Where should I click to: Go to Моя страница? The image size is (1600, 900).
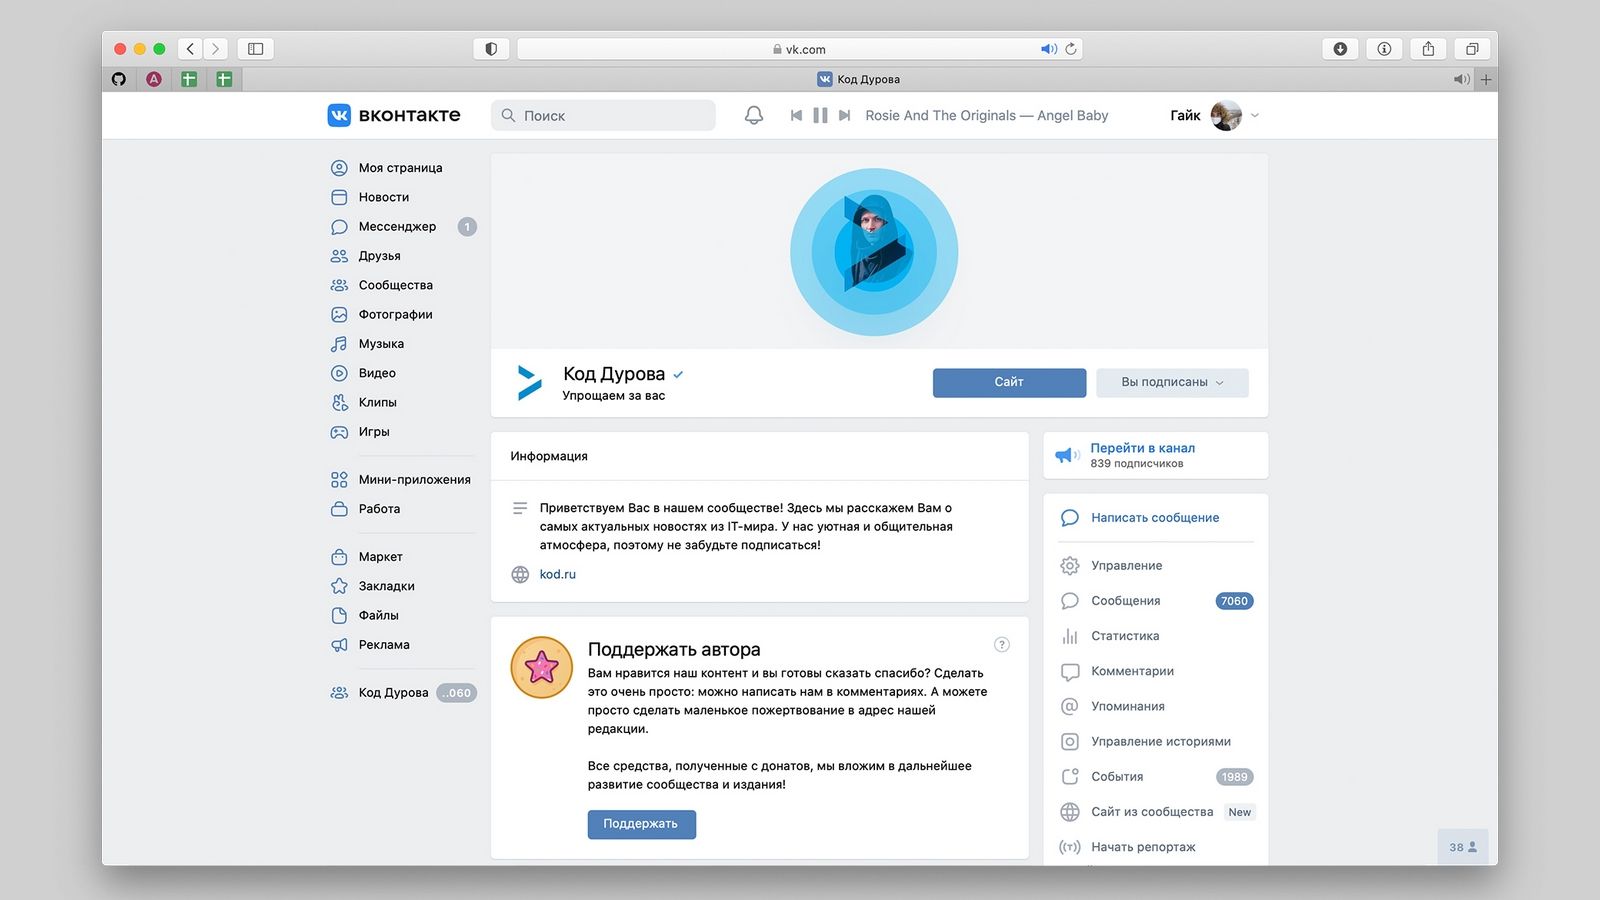[400, 168]
